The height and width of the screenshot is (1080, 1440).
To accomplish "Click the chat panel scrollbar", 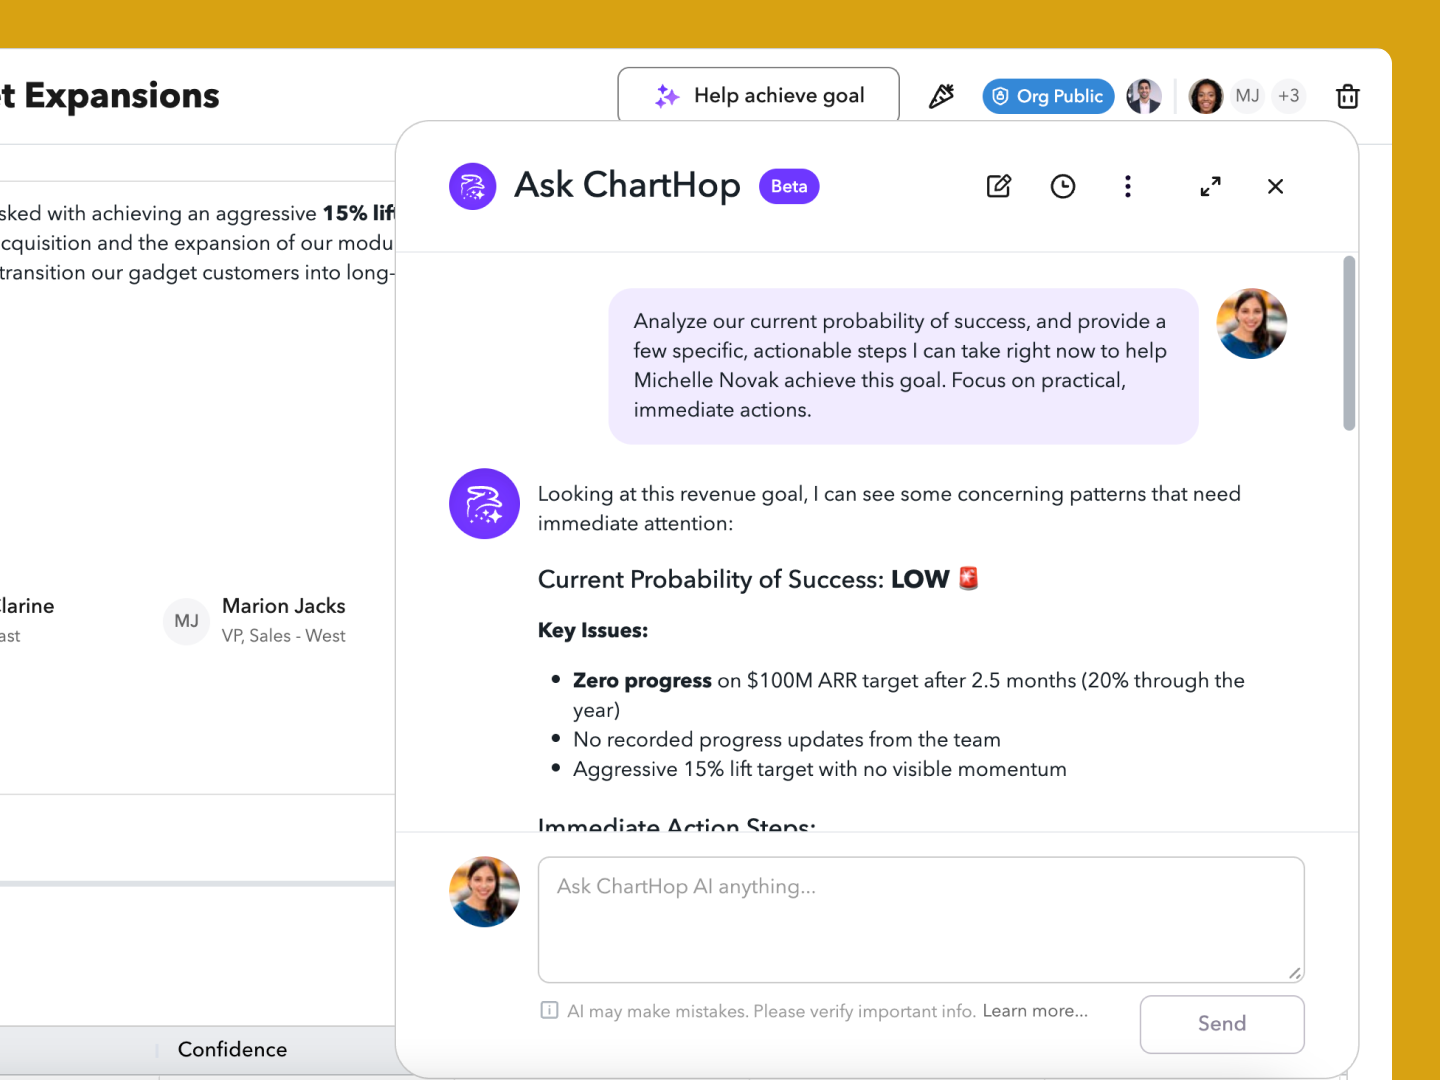I will tap(1349, 343).
